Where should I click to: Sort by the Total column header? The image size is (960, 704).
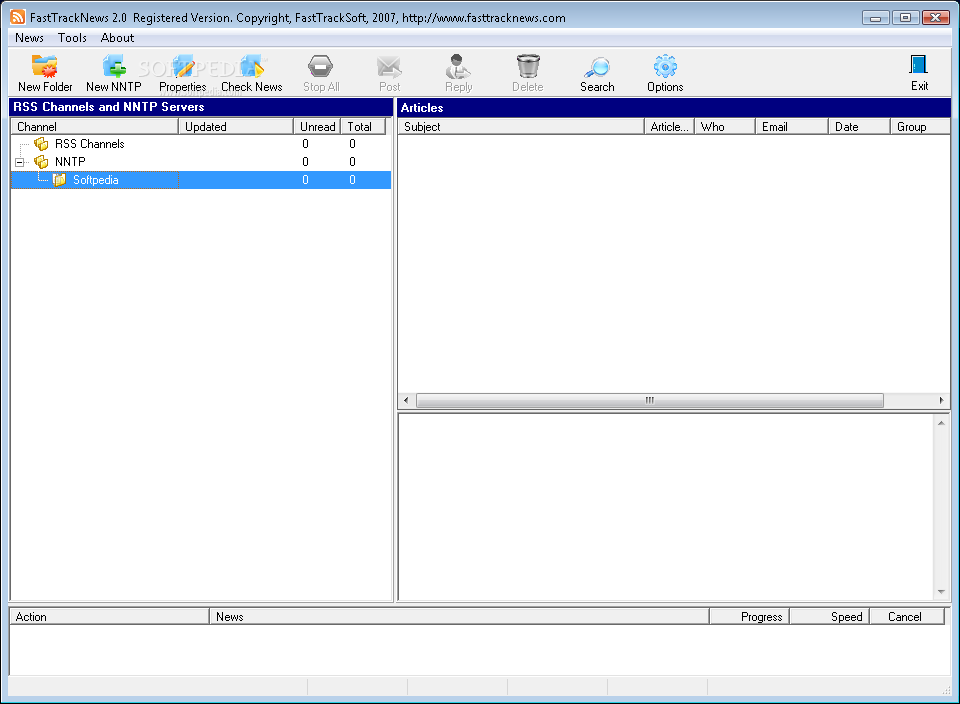[x=363, y=127]
